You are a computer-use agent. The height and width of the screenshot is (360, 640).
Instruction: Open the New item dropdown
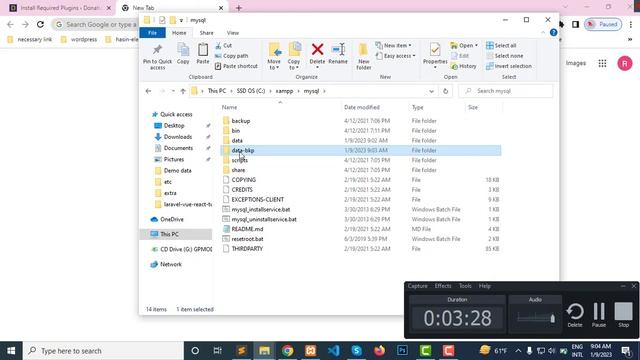pos(393,45)
